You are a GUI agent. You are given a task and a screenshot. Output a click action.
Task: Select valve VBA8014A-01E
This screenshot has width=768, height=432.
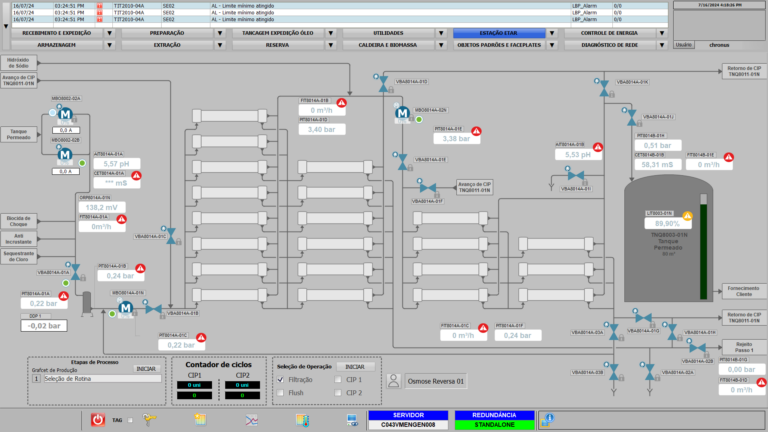tap(403, 162)
